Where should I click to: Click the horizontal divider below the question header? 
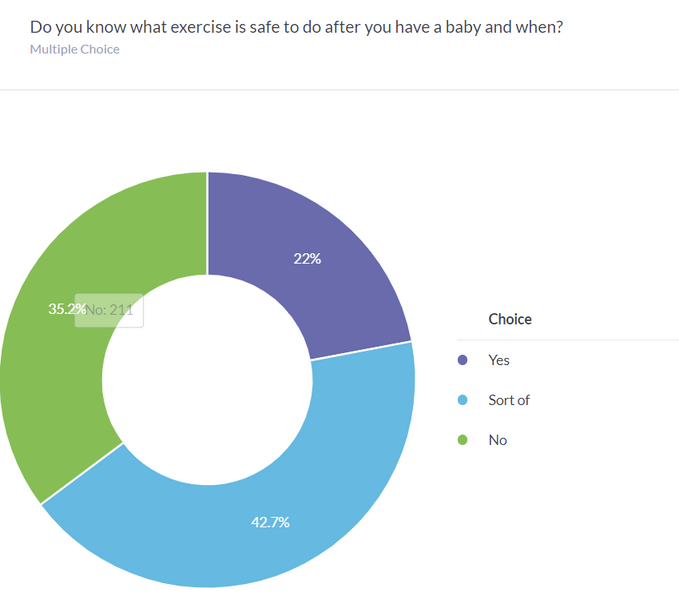pos(339,90)
